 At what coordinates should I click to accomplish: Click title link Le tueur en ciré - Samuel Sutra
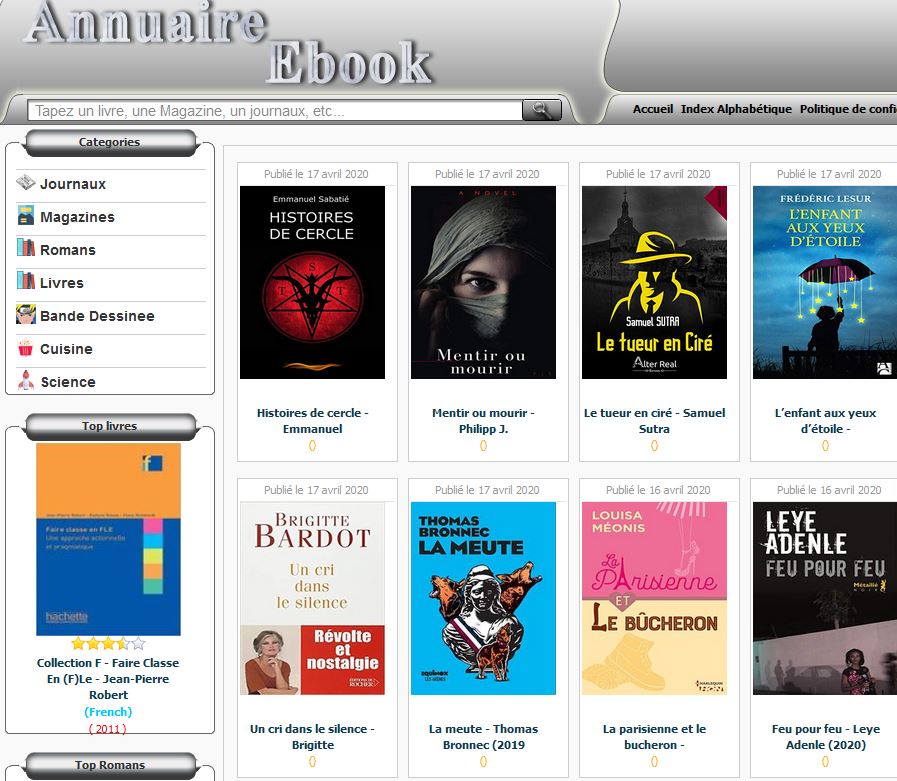click(654, 421)
